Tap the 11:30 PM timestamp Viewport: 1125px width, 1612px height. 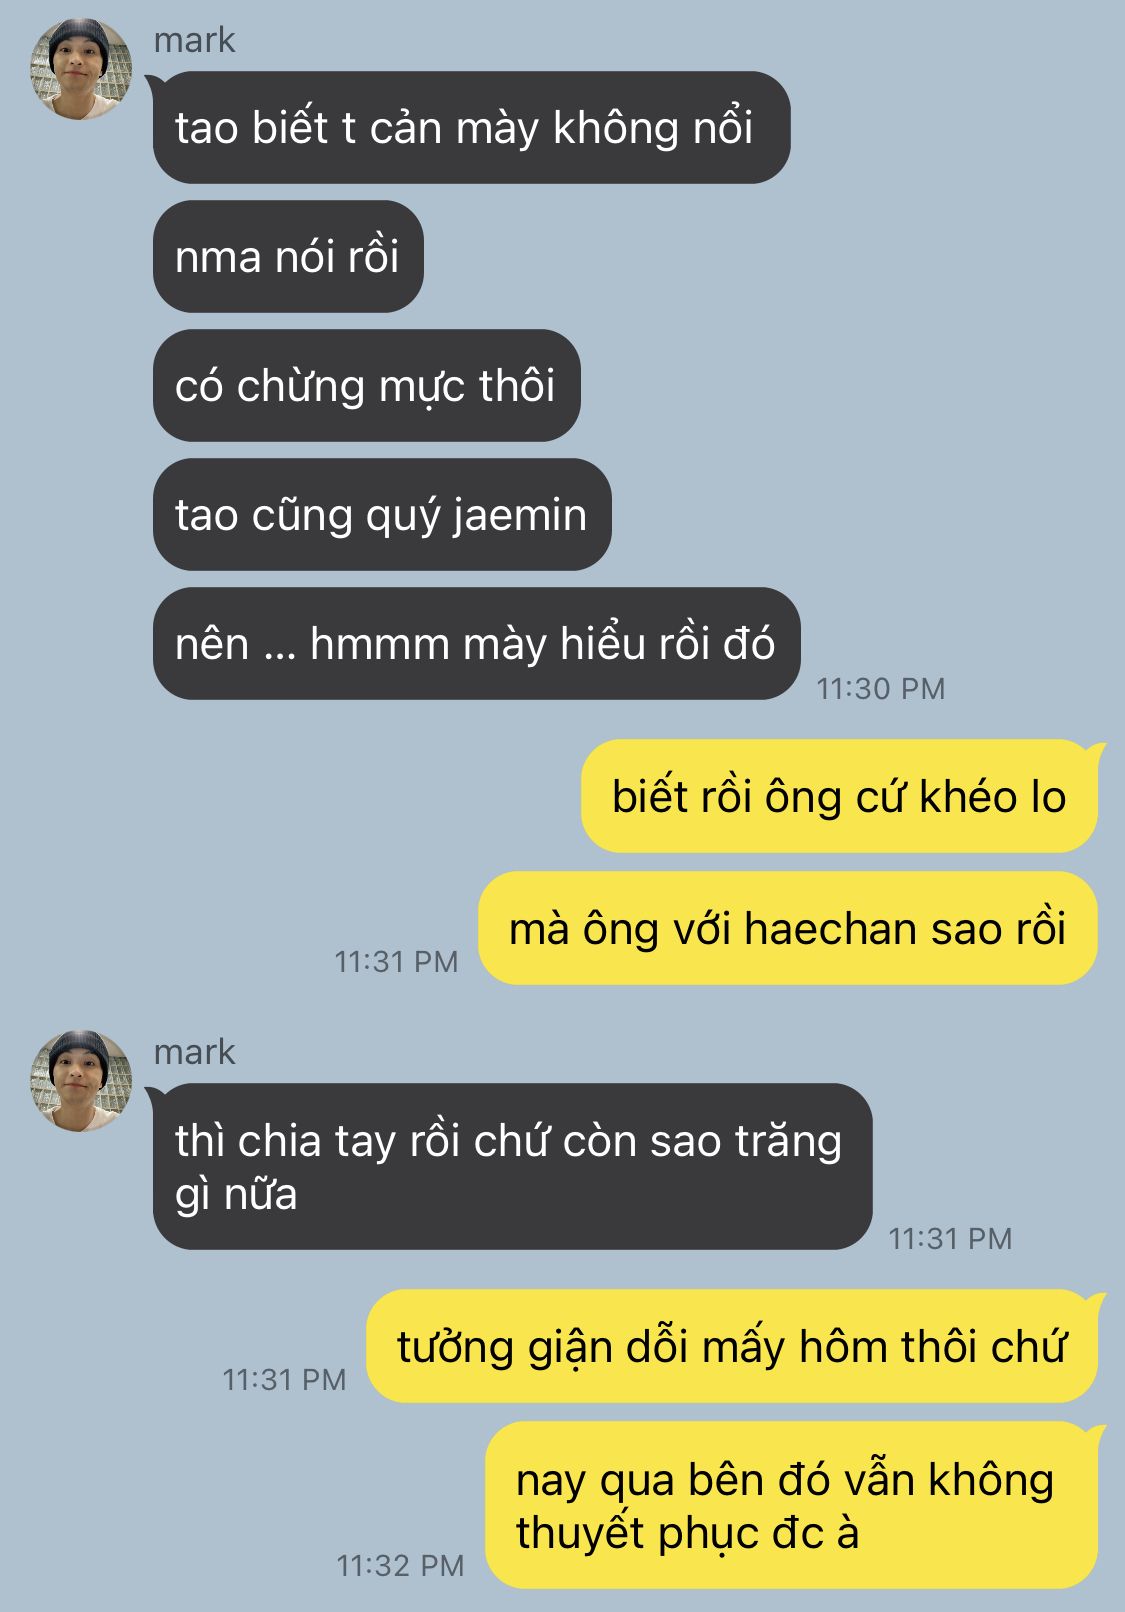pos(880,688)
